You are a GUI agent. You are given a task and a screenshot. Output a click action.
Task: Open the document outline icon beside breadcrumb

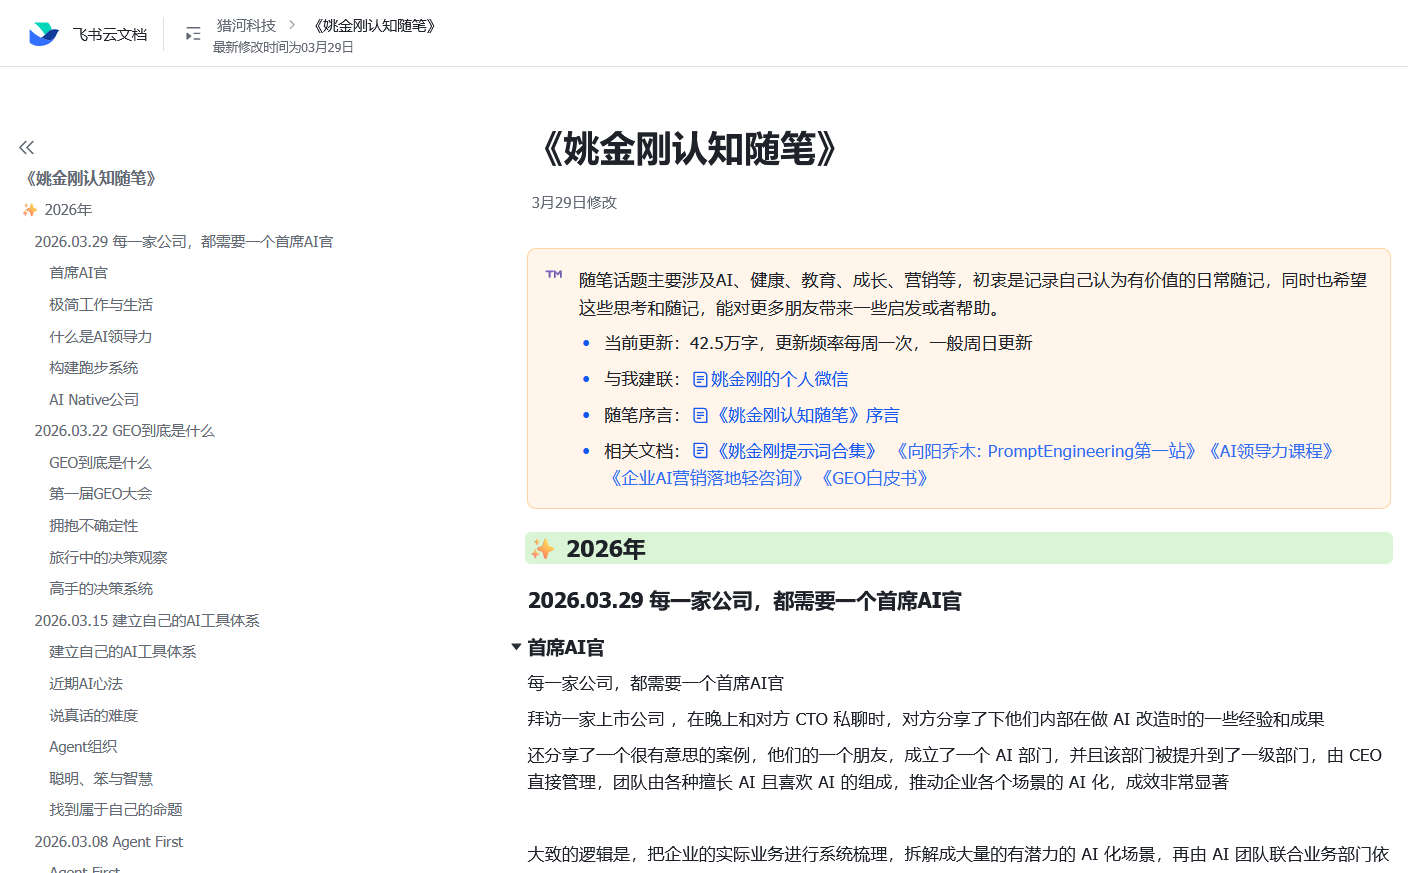pyautogui.click(x=192, y=32)
